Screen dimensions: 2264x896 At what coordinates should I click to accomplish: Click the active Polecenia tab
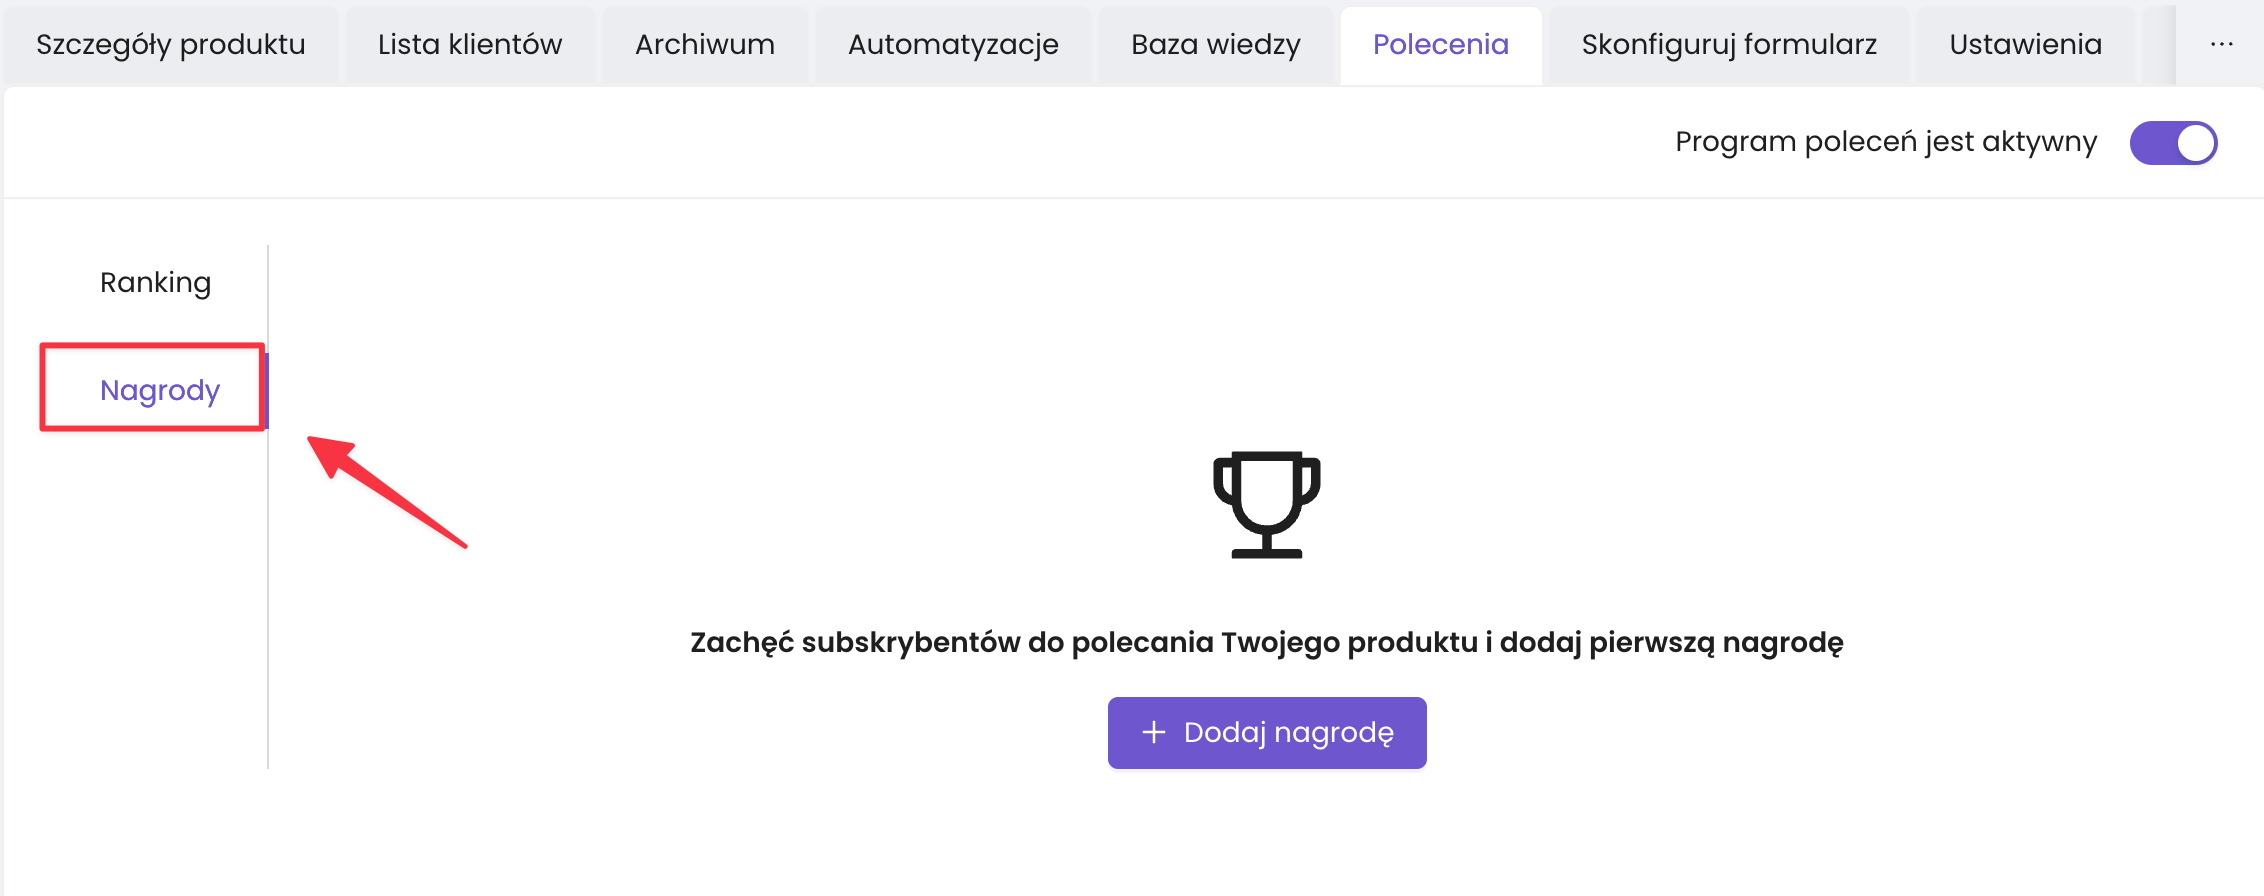point(1440,45)
